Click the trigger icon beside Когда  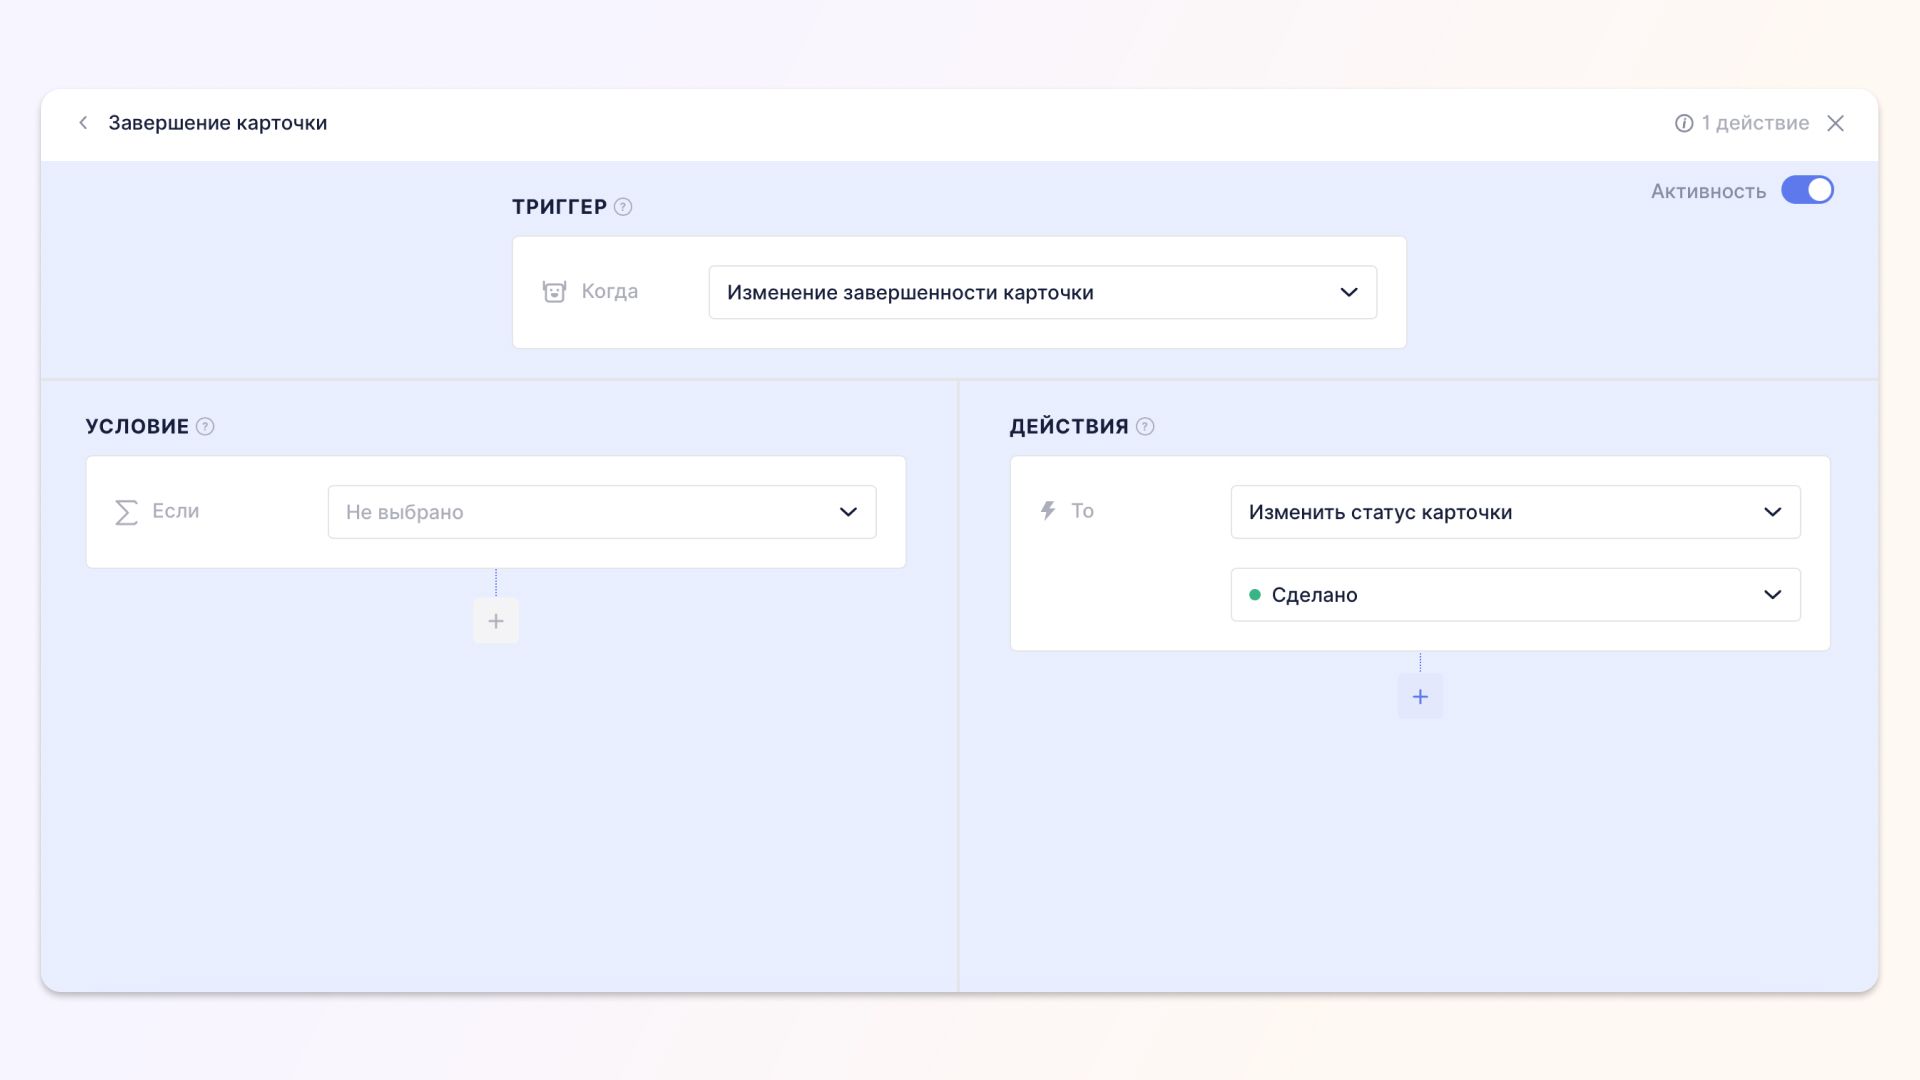[554, 292]
